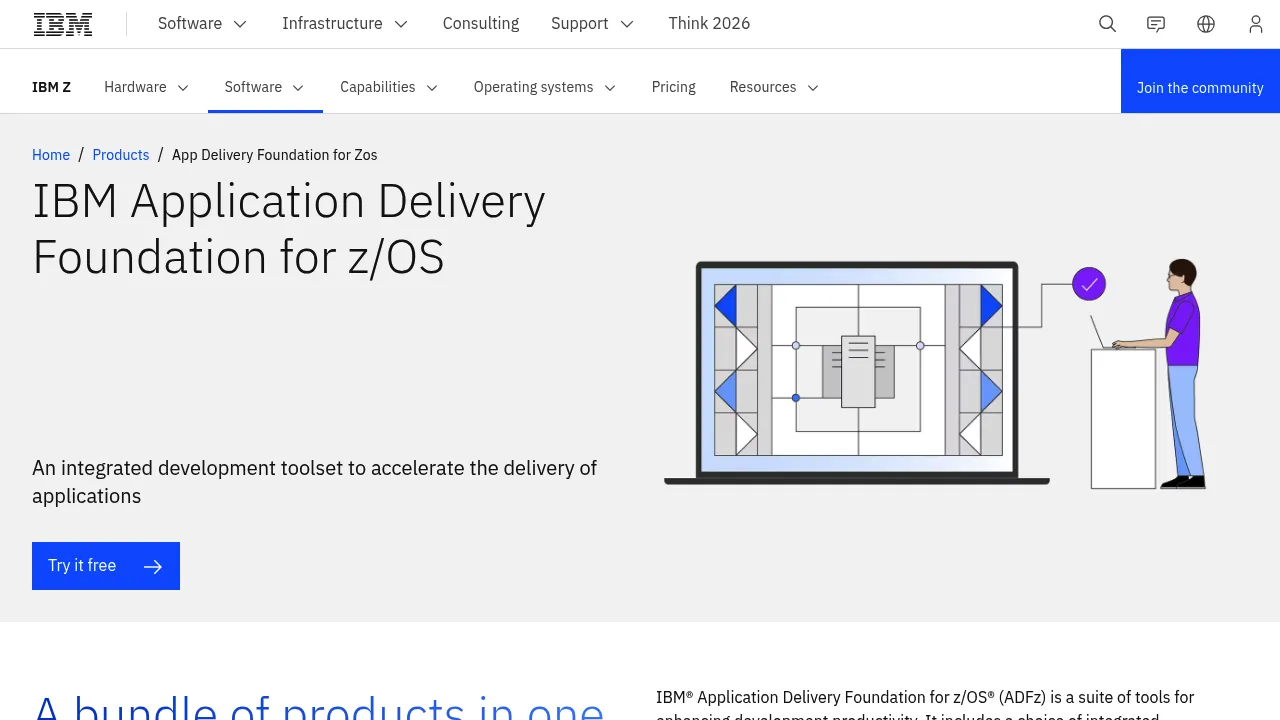Follow the Home breadcrumb link

(x=51, y=155)
